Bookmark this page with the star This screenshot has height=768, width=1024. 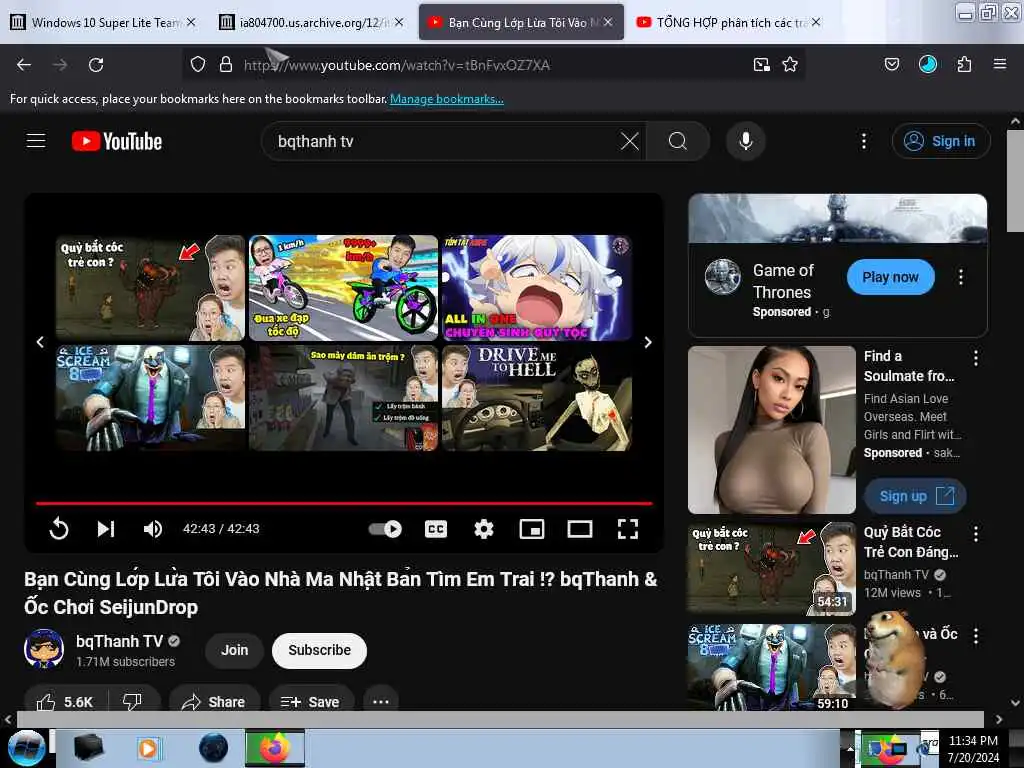tap(790, 65)
